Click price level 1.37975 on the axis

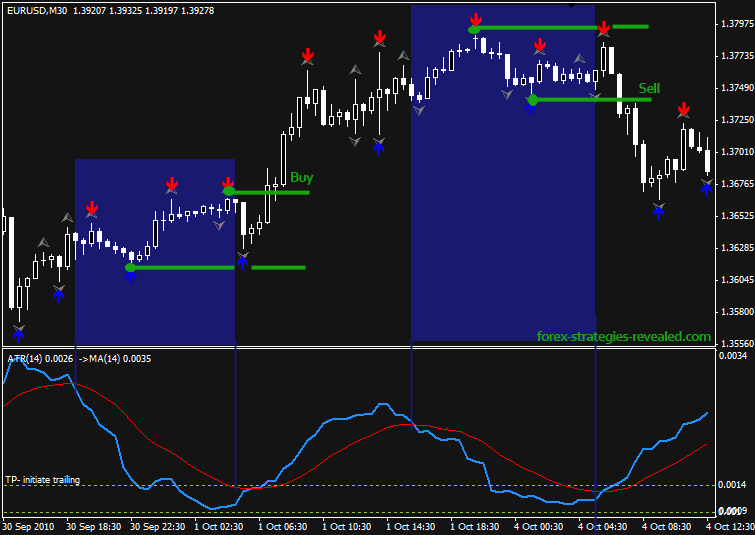[x=737, y=24]
